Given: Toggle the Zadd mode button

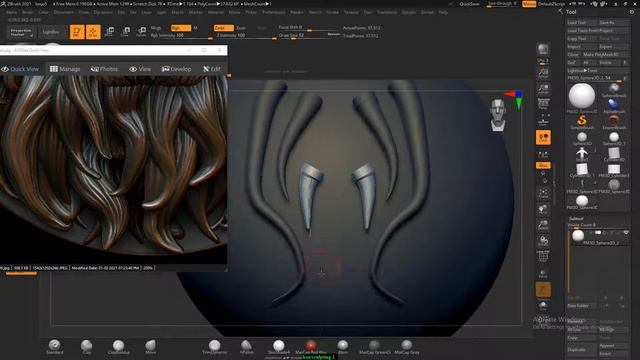Looking at the screenshot, I should 224,28.
